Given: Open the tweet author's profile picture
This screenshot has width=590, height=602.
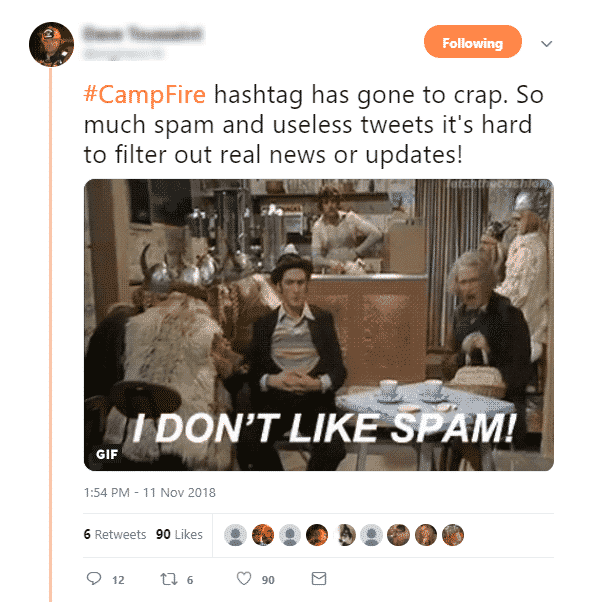Looking at the screenshot, I should (51, 44).
